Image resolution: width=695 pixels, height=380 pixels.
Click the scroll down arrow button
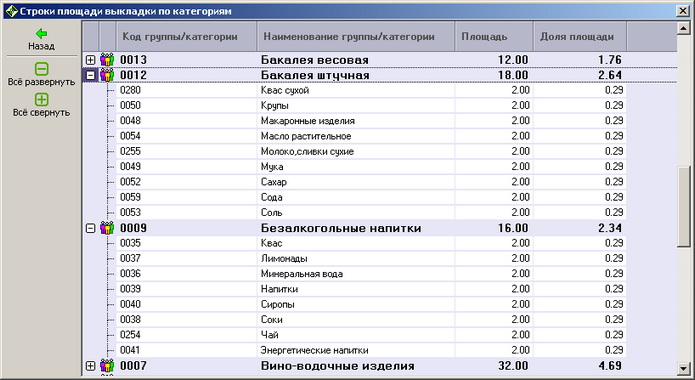(x=684, y=368)
